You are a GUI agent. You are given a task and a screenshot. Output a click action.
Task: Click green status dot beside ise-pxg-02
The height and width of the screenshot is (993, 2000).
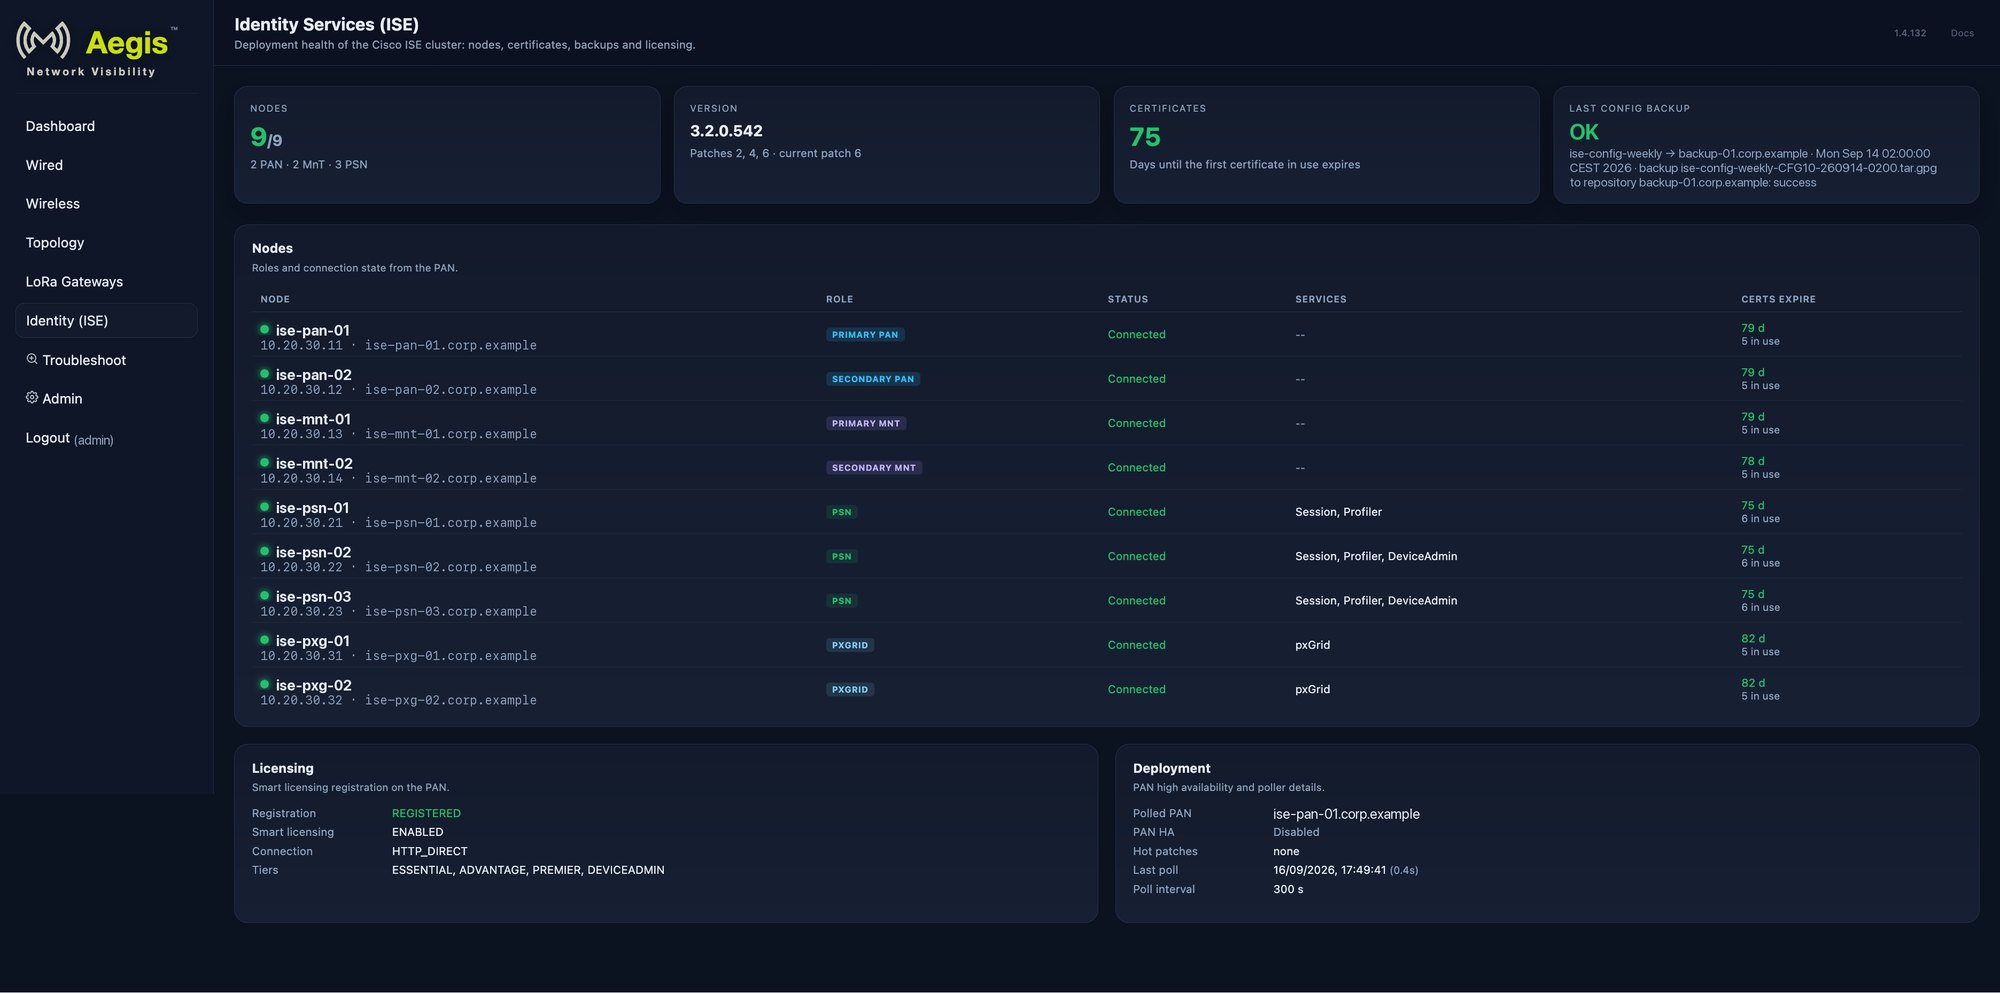[x=265, y=684]
